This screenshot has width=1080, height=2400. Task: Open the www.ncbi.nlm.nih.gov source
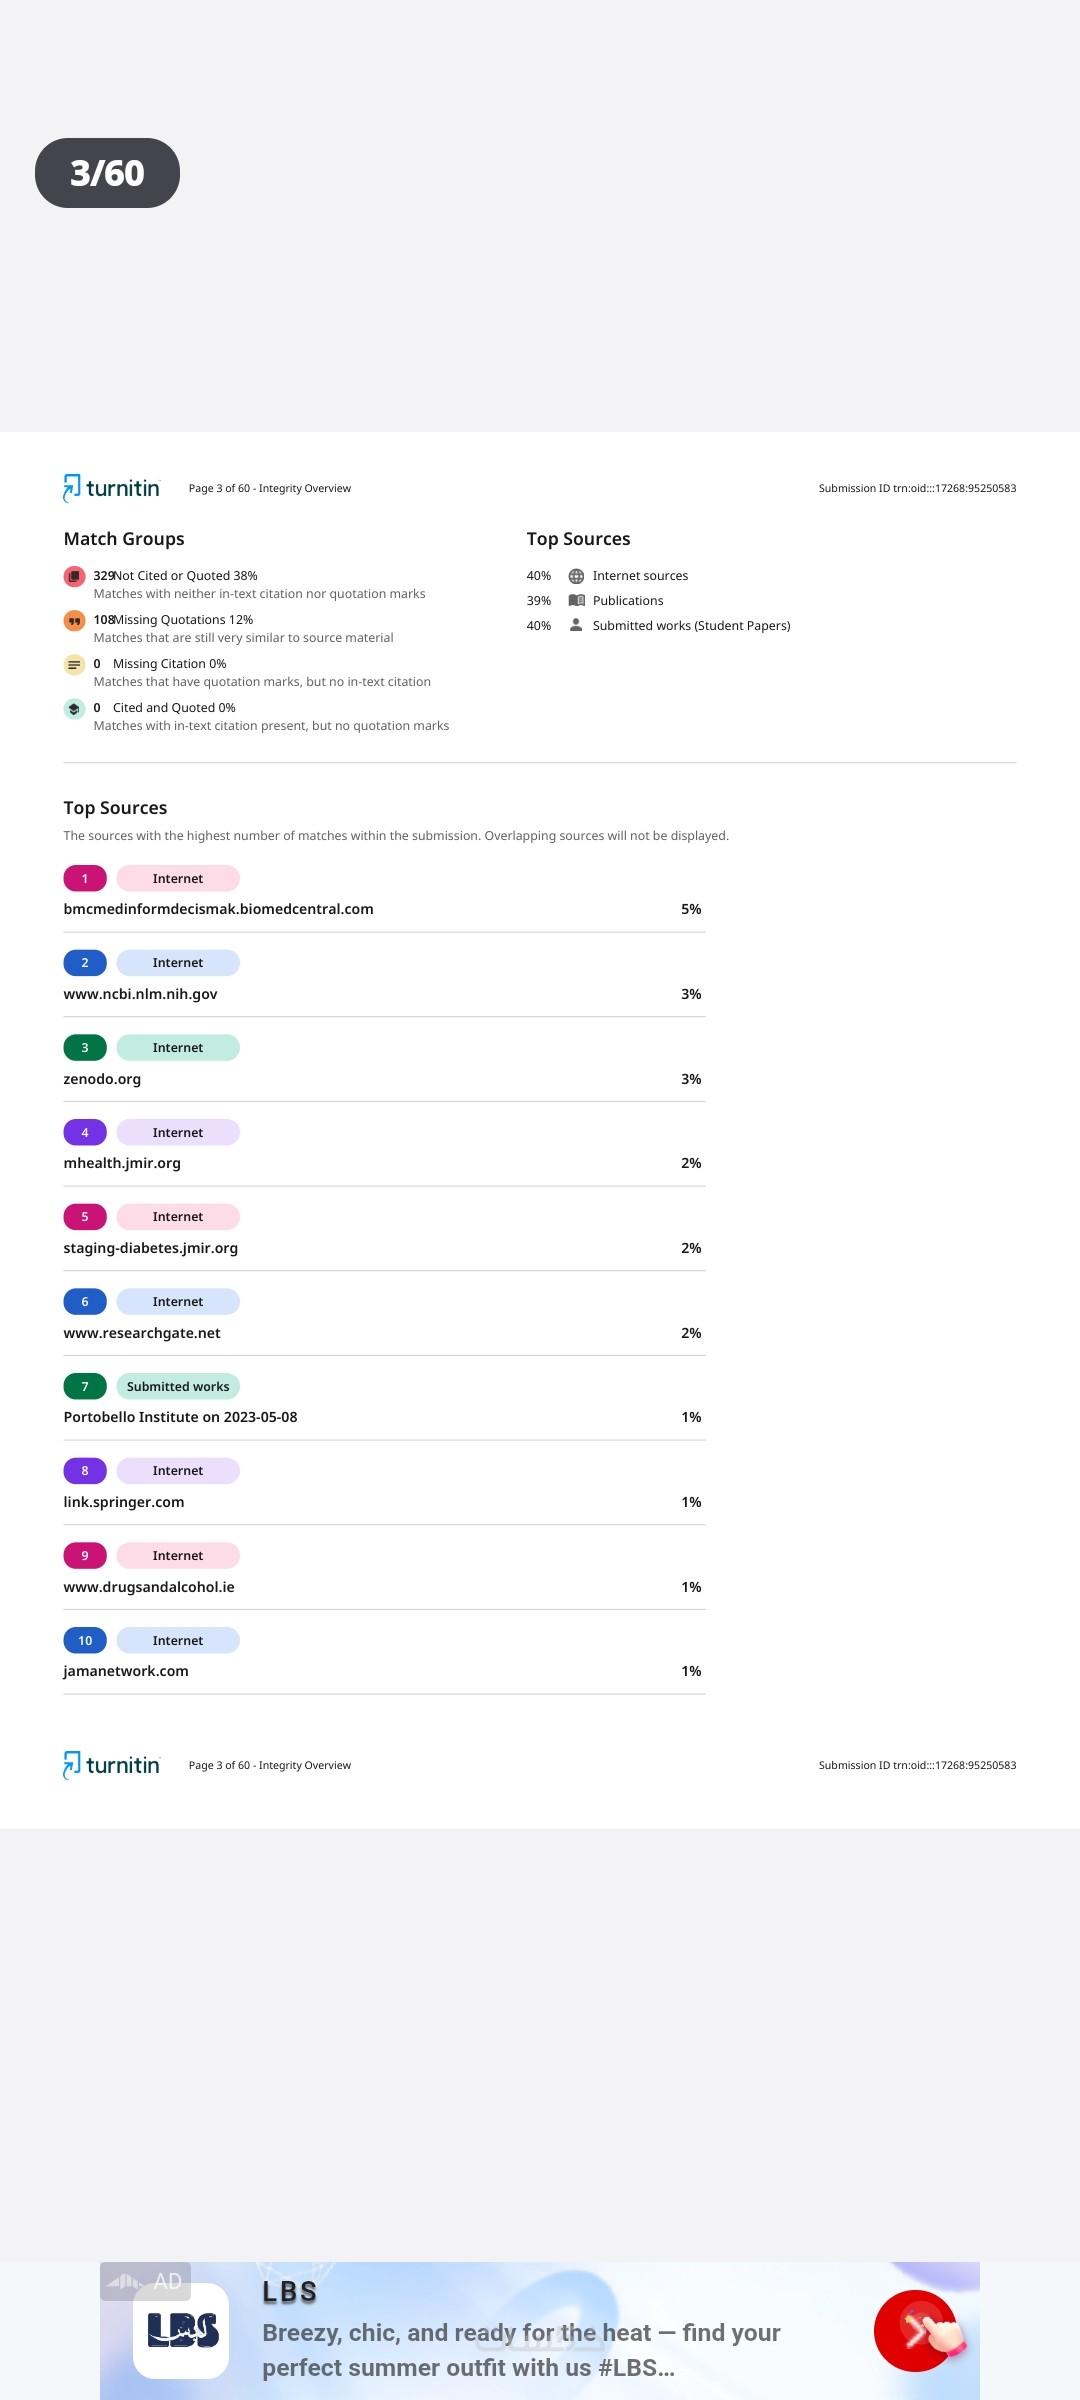click(140, 994)
